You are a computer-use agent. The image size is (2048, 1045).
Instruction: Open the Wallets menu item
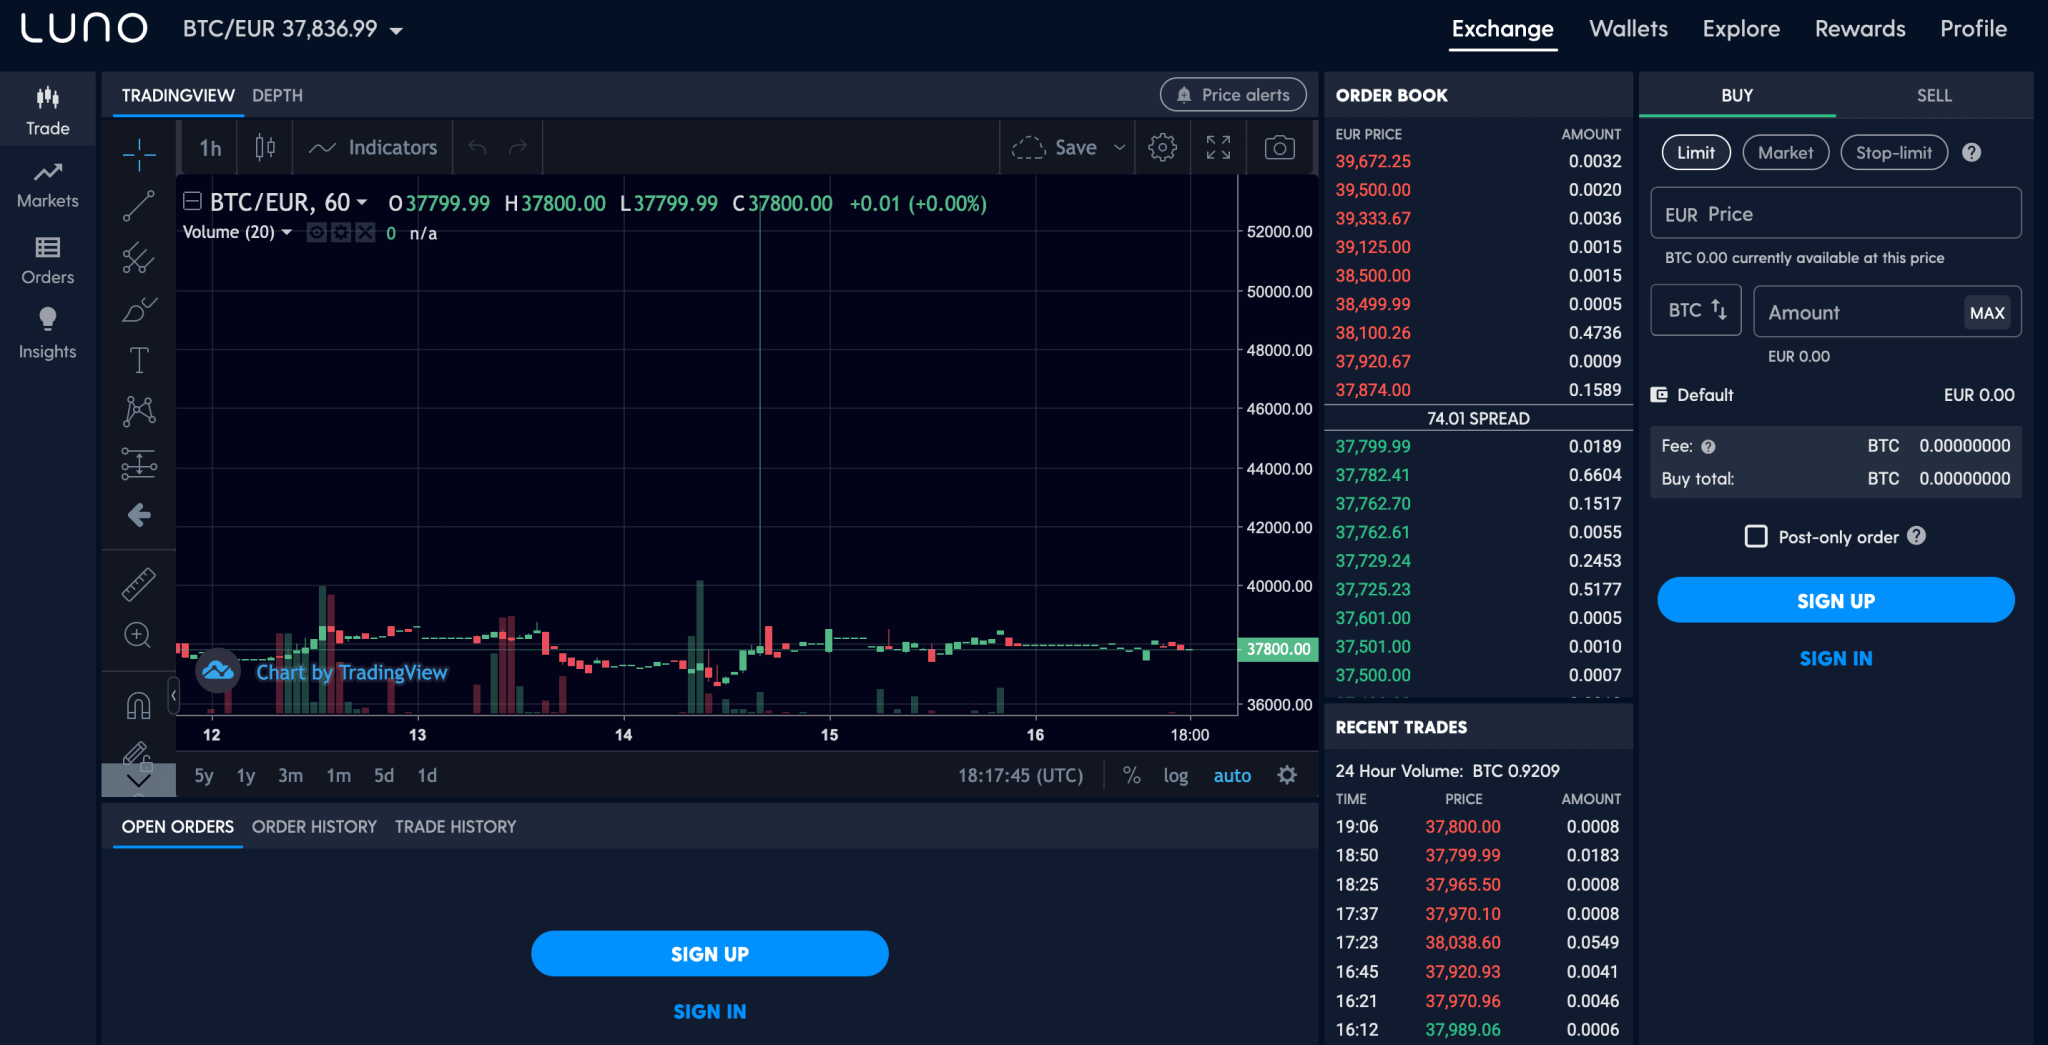tap(1628, 29)
